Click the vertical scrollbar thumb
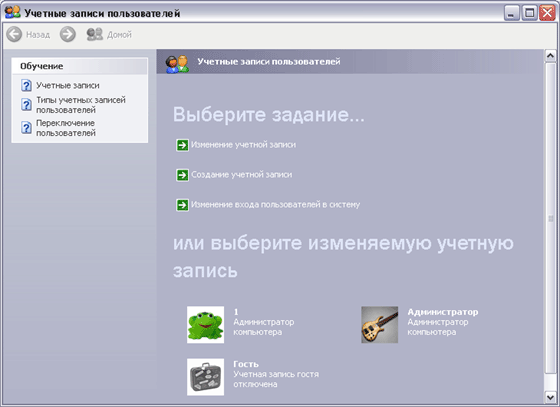The width and height of the screenshot is (560, 407). [x=550, y=218]
